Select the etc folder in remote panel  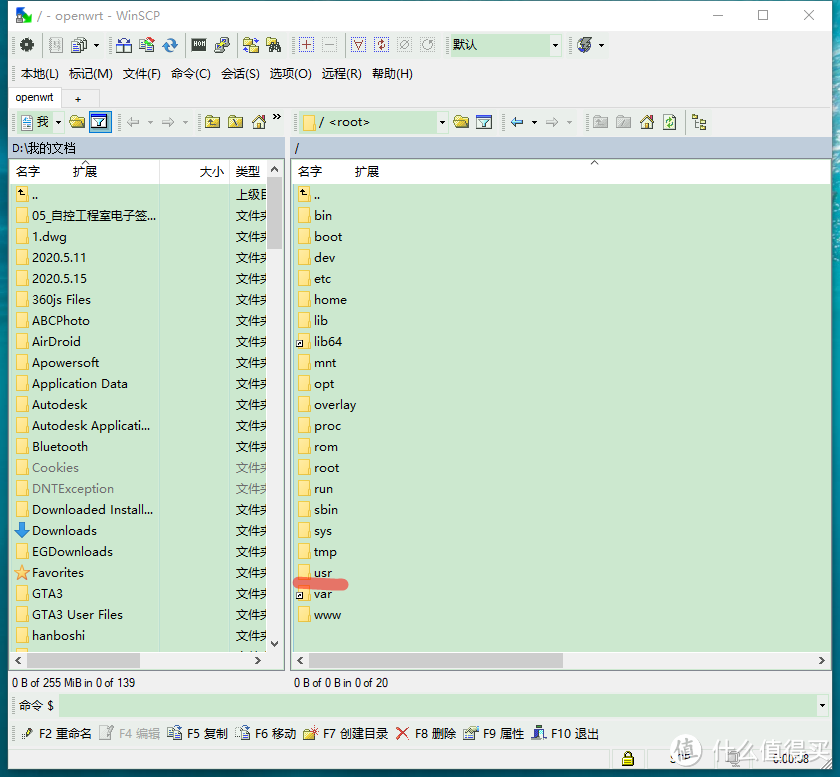[x=322, y=279]
